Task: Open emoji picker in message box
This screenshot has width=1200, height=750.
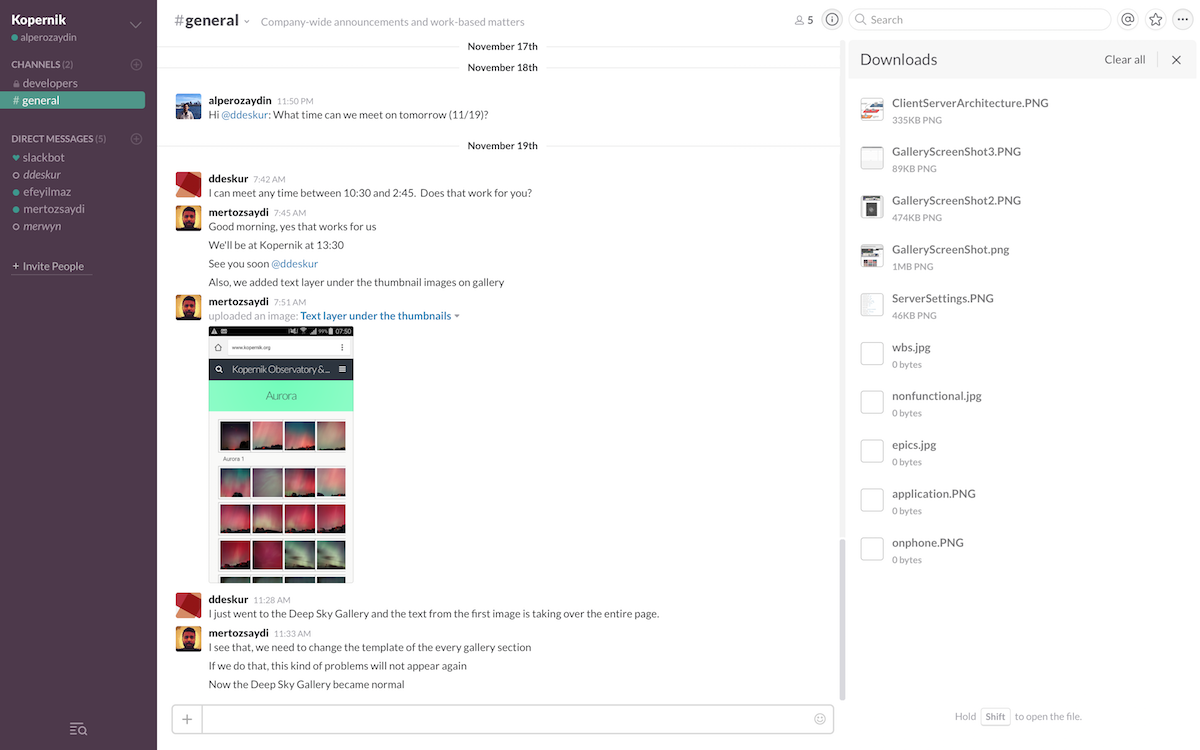Action: (x=820, y=719)
